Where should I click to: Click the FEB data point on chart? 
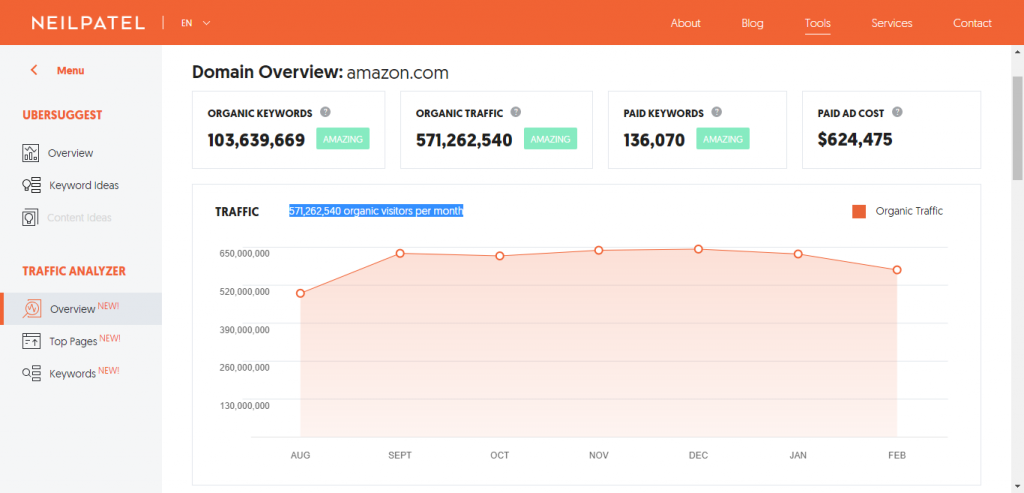(897, 270)
